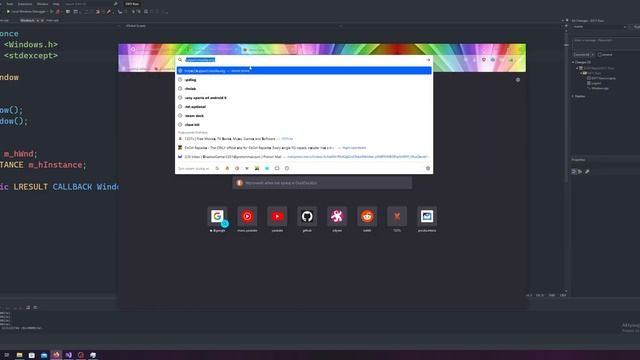Click the wrench property pages icon in Properties
This screenshot has height=360, width=640.
tap(587, 171)
